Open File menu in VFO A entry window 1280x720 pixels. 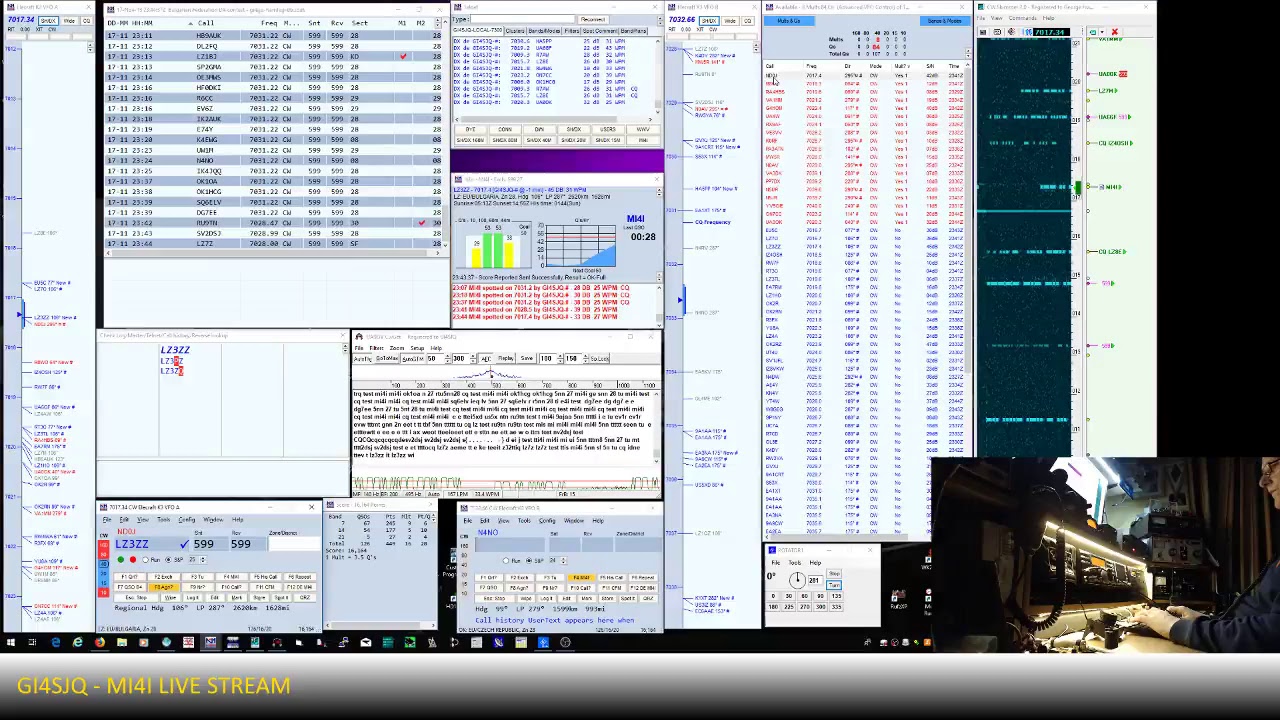point(107,519)
